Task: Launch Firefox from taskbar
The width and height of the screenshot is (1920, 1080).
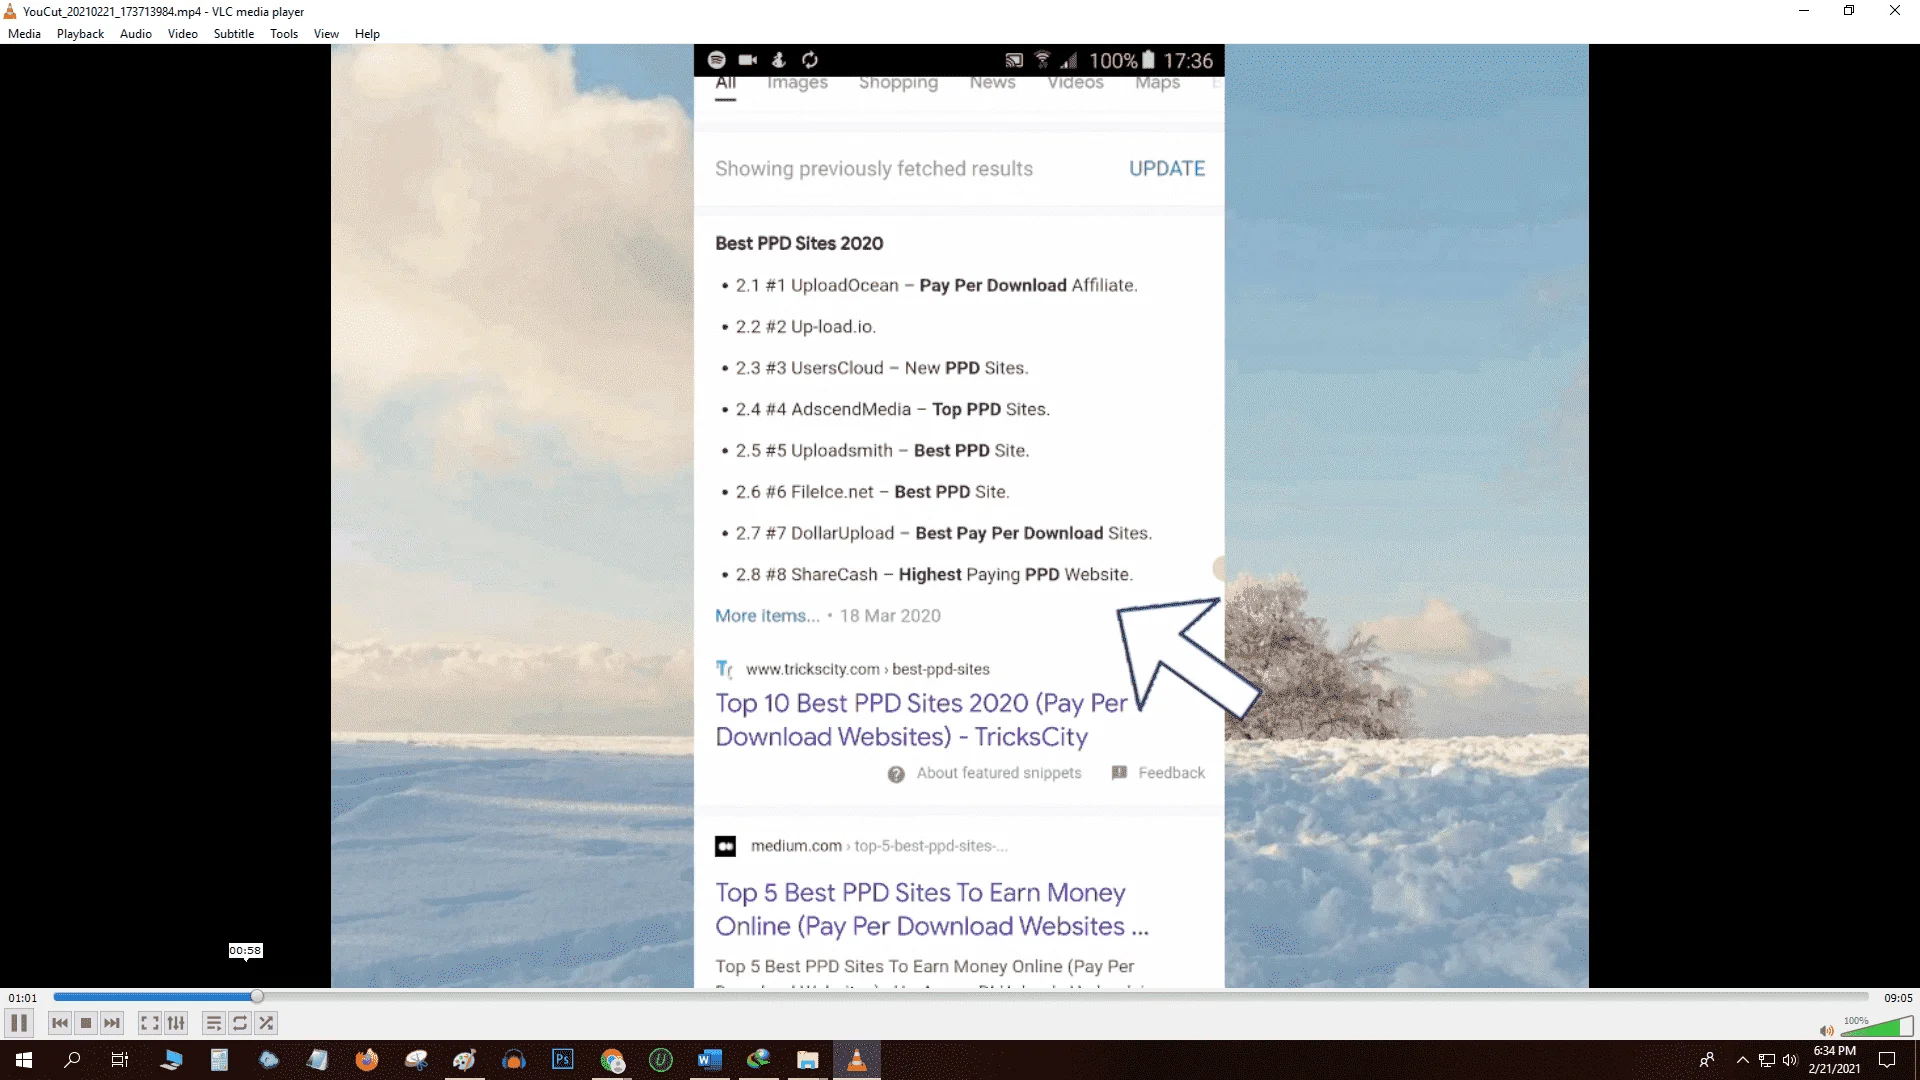Action: (367, 1060)
